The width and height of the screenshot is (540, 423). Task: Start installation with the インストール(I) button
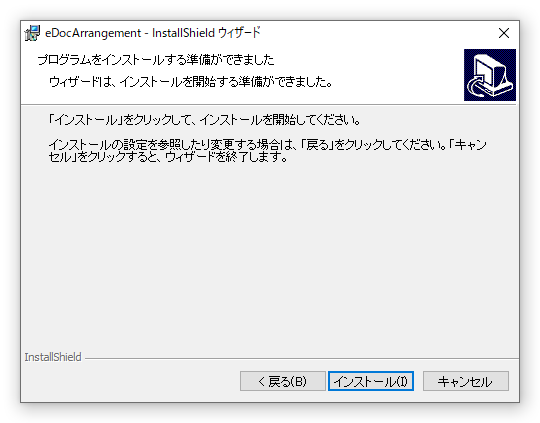tap(371, 381)
